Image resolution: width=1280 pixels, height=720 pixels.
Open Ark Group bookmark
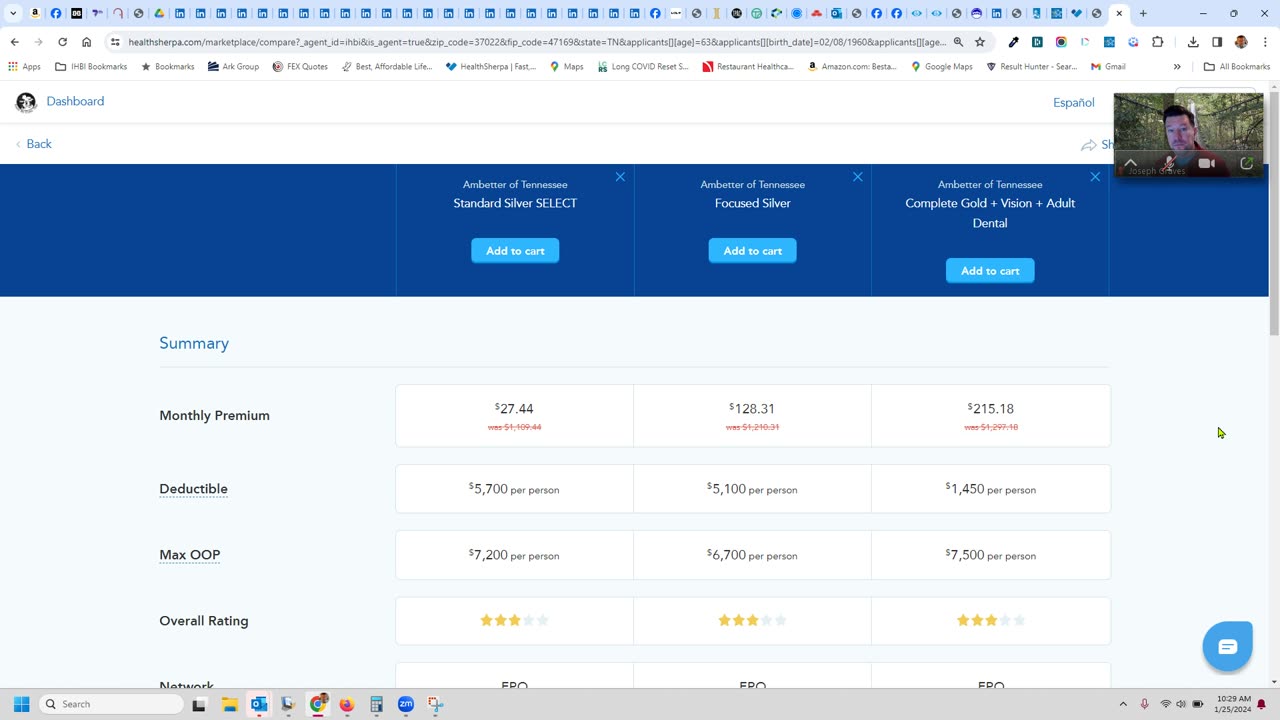[233, 67]
